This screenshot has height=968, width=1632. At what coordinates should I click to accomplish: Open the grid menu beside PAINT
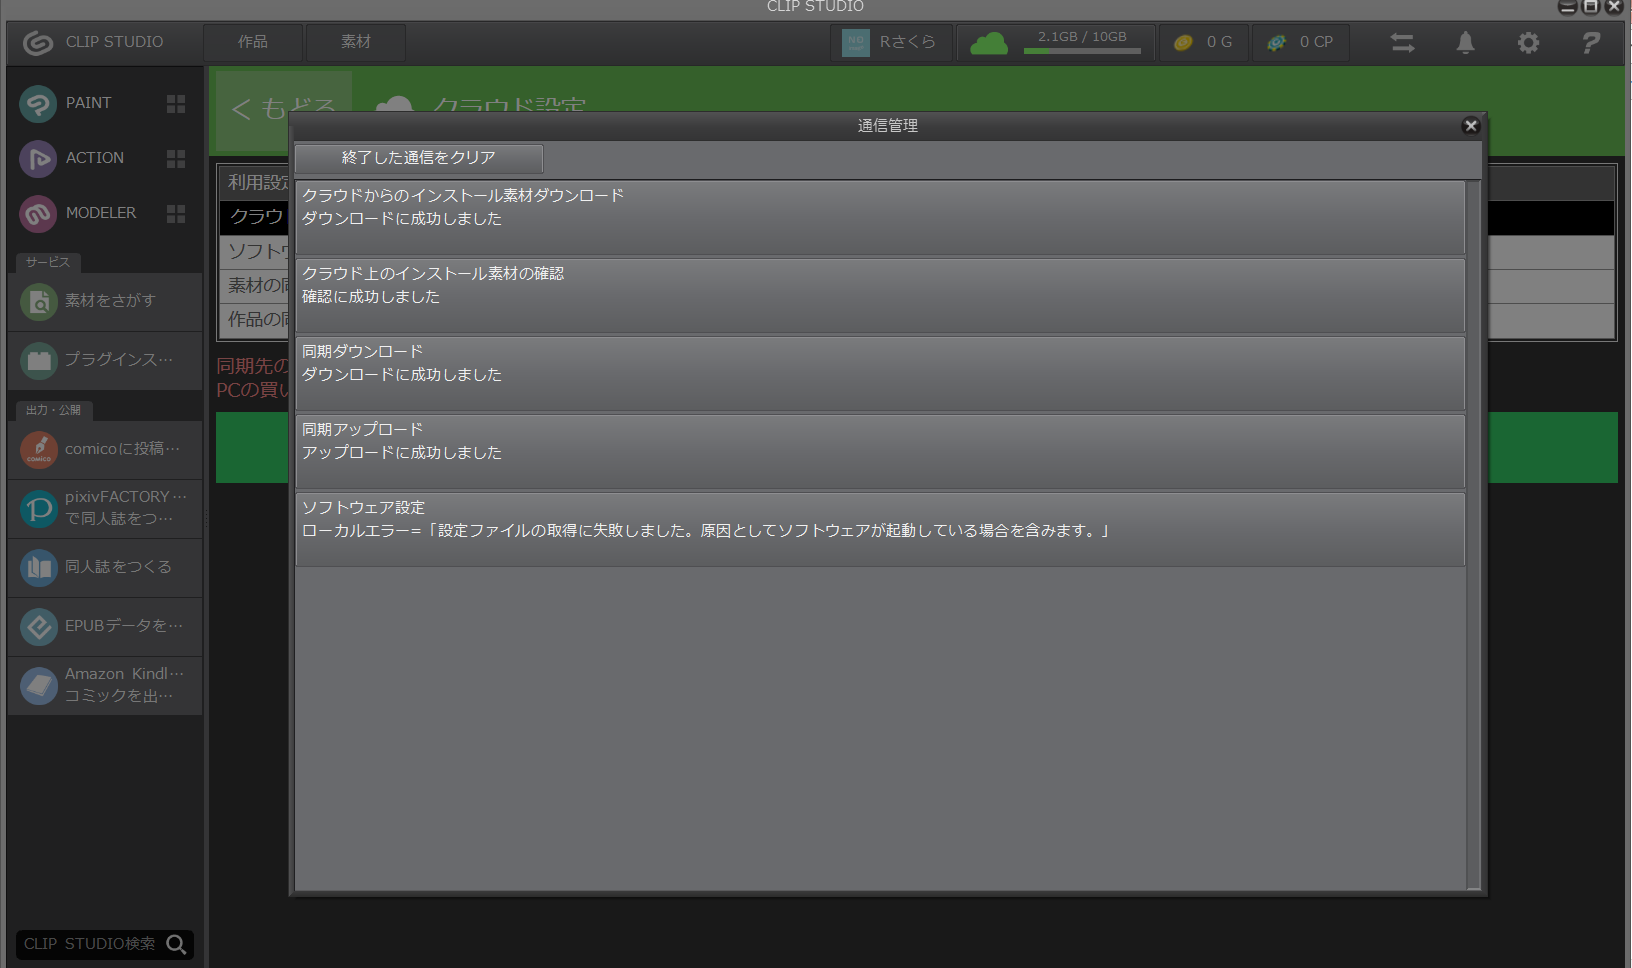[x=176, y=104]
